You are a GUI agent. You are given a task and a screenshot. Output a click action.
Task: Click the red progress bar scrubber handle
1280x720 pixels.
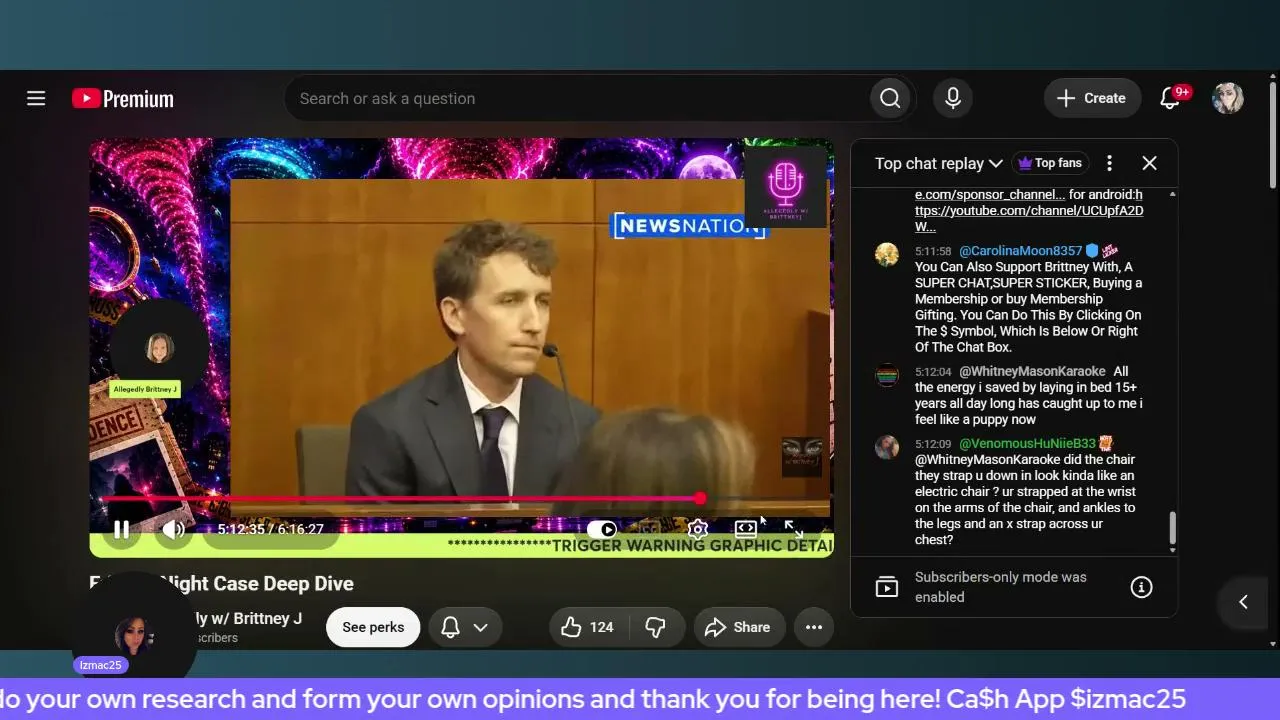coord(700,498)
